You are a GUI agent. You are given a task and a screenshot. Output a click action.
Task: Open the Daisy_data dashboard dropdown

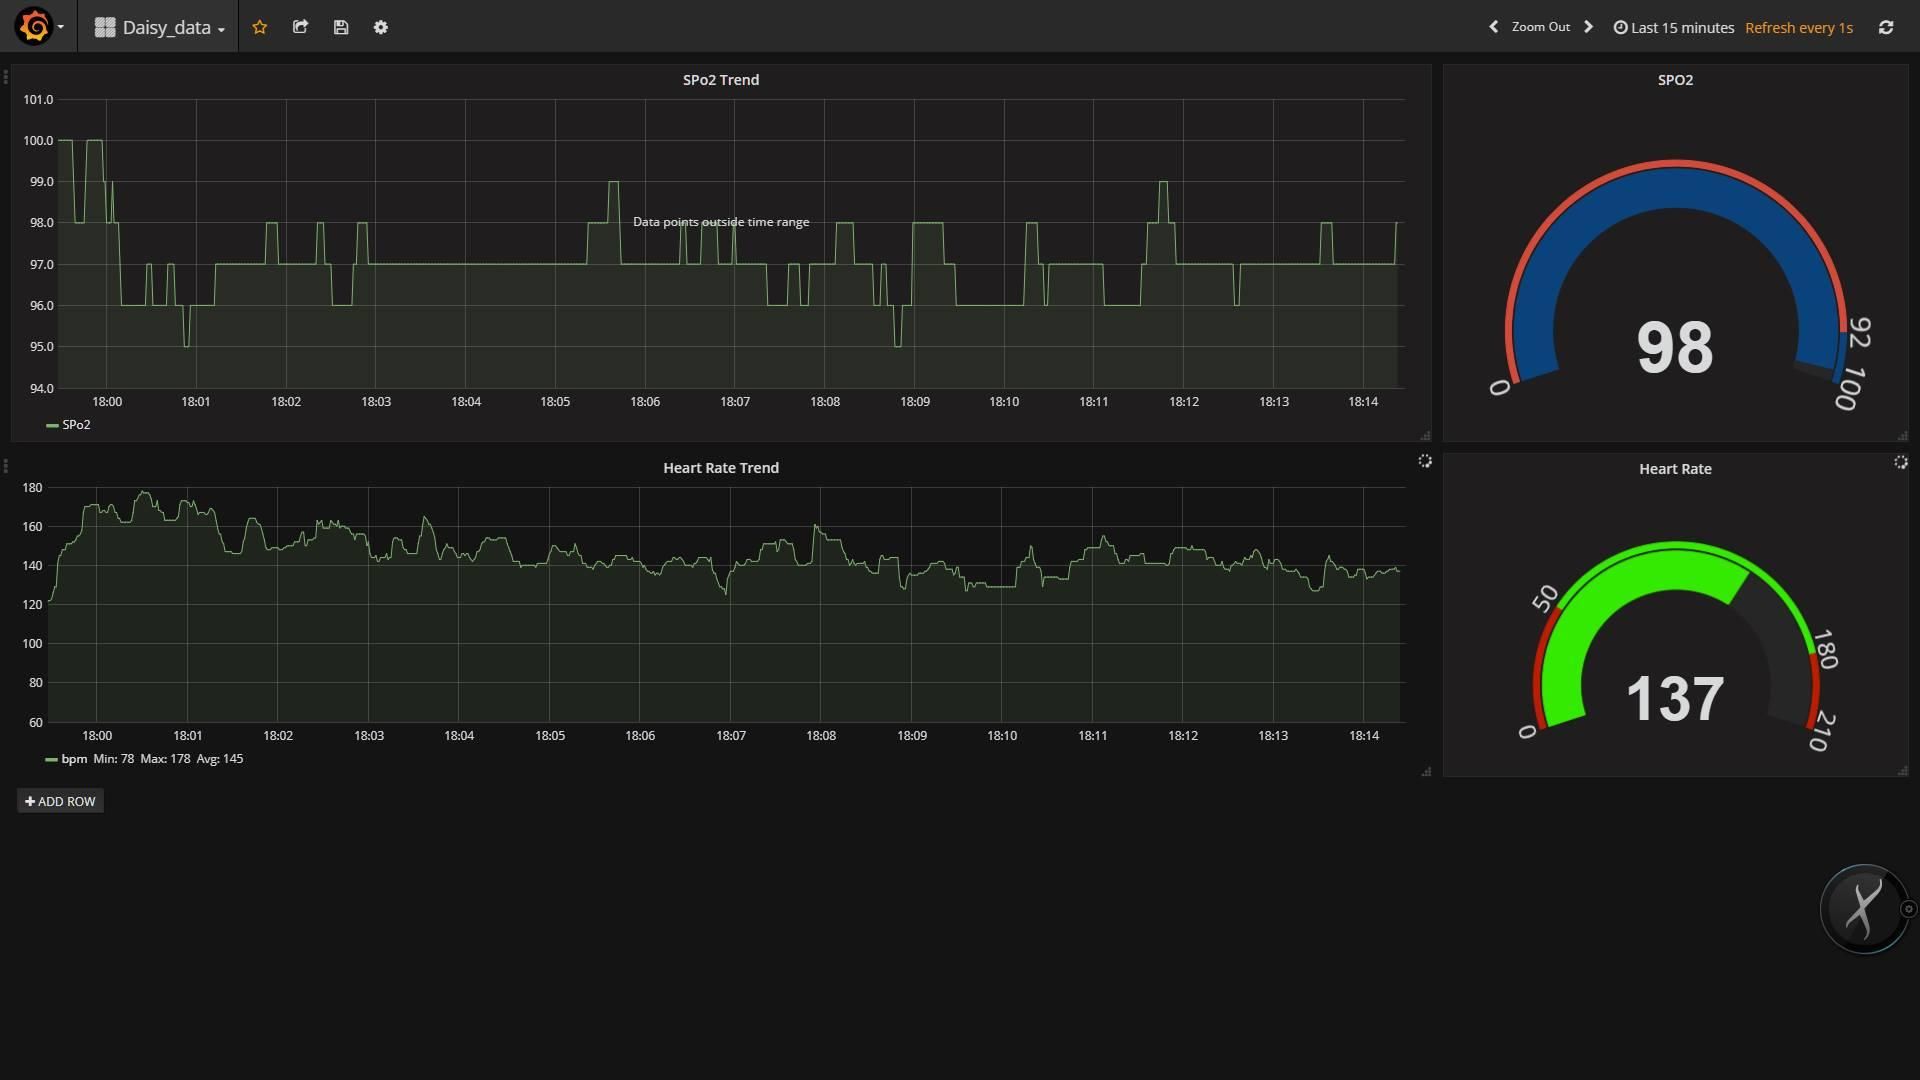coord(160,27)
